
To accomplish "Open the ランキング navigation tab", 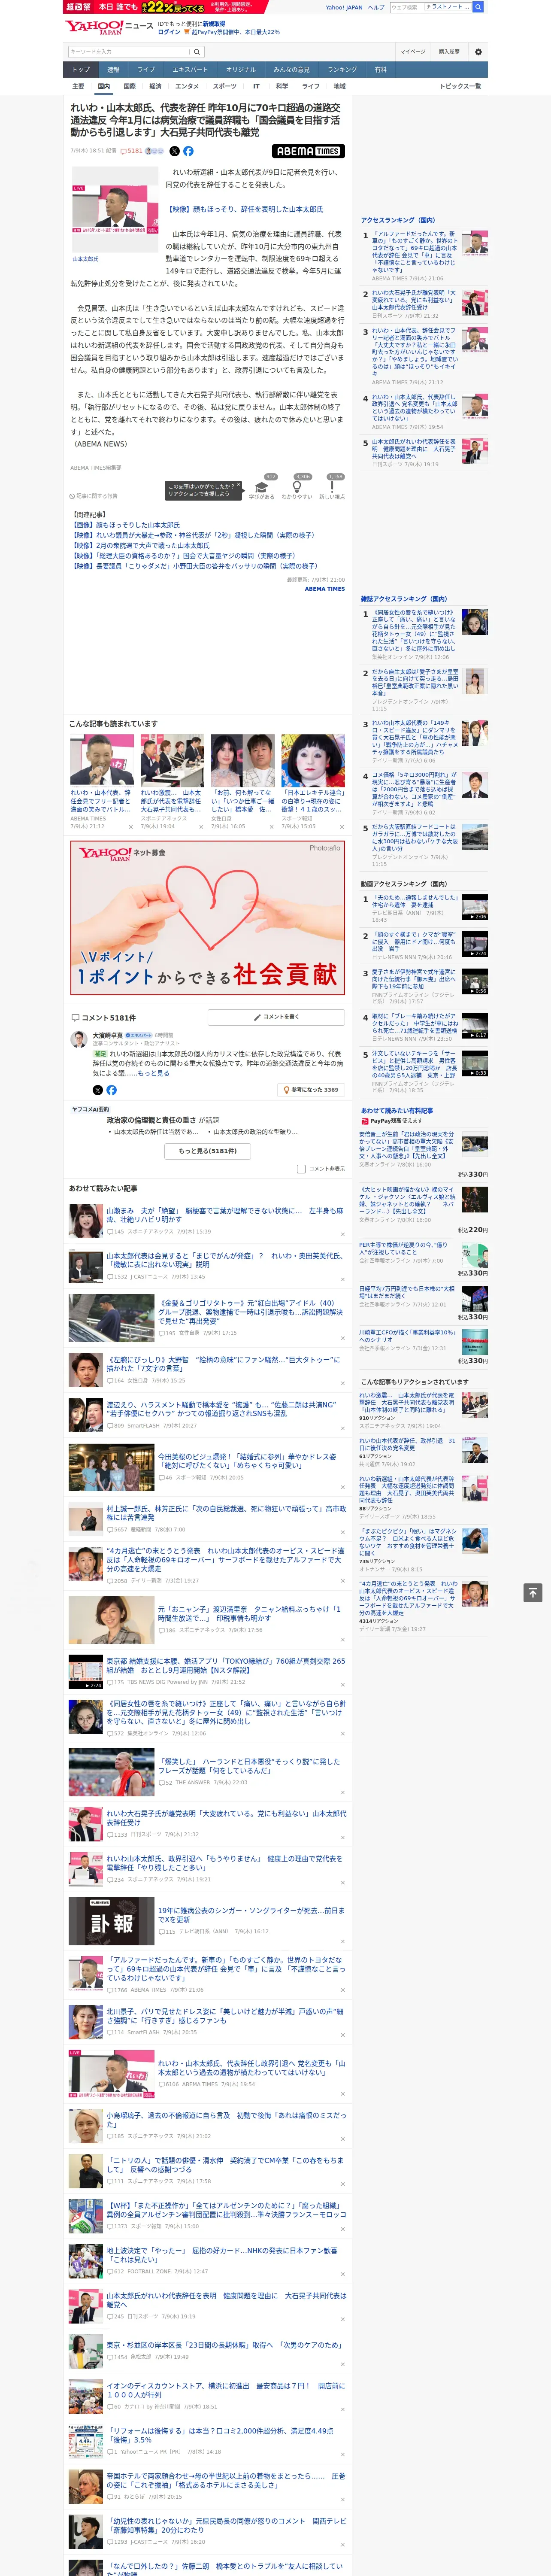I will (x=342, y=70).
